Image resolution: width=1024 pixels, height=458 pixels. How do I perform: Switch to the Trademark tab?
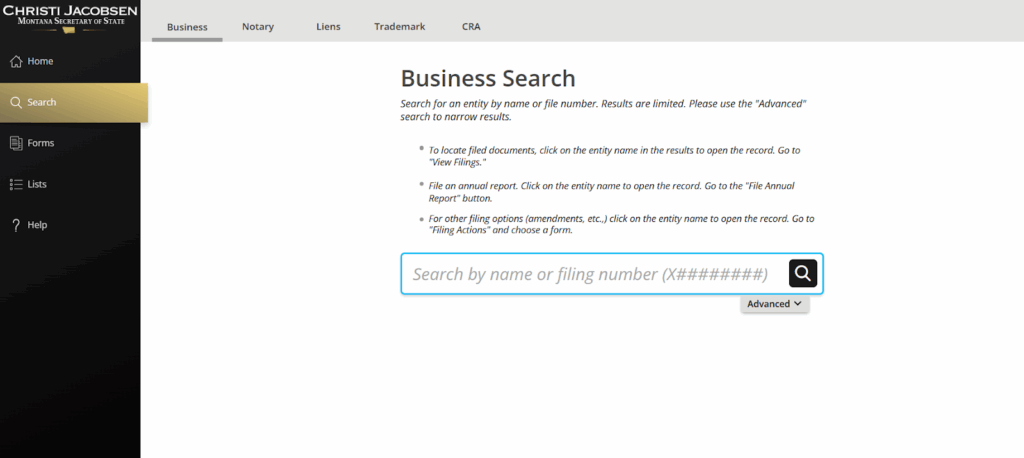(400, 27)
